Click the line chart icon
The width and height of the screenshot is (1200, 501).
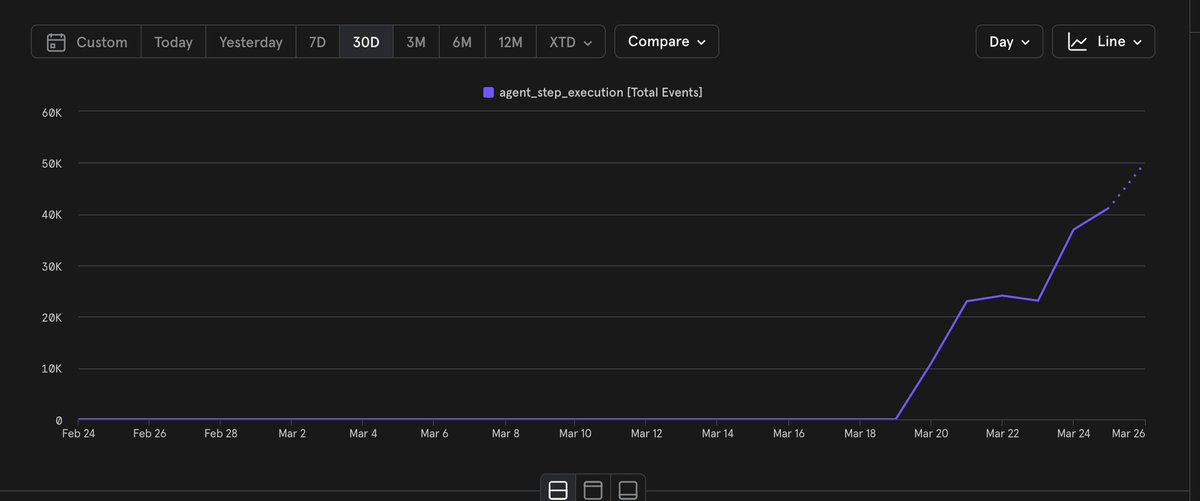(x=1078, y=41)
